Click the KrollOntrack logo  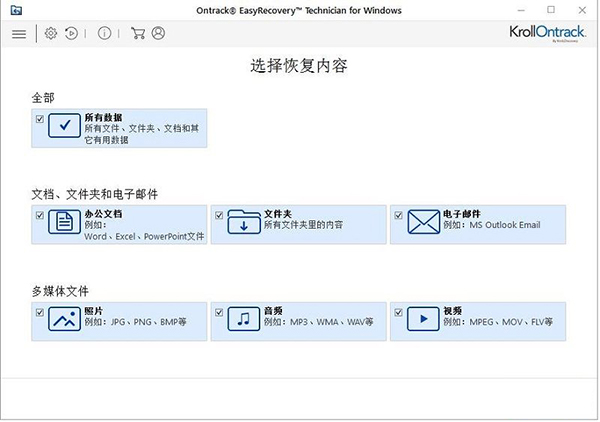coord(547,33)
